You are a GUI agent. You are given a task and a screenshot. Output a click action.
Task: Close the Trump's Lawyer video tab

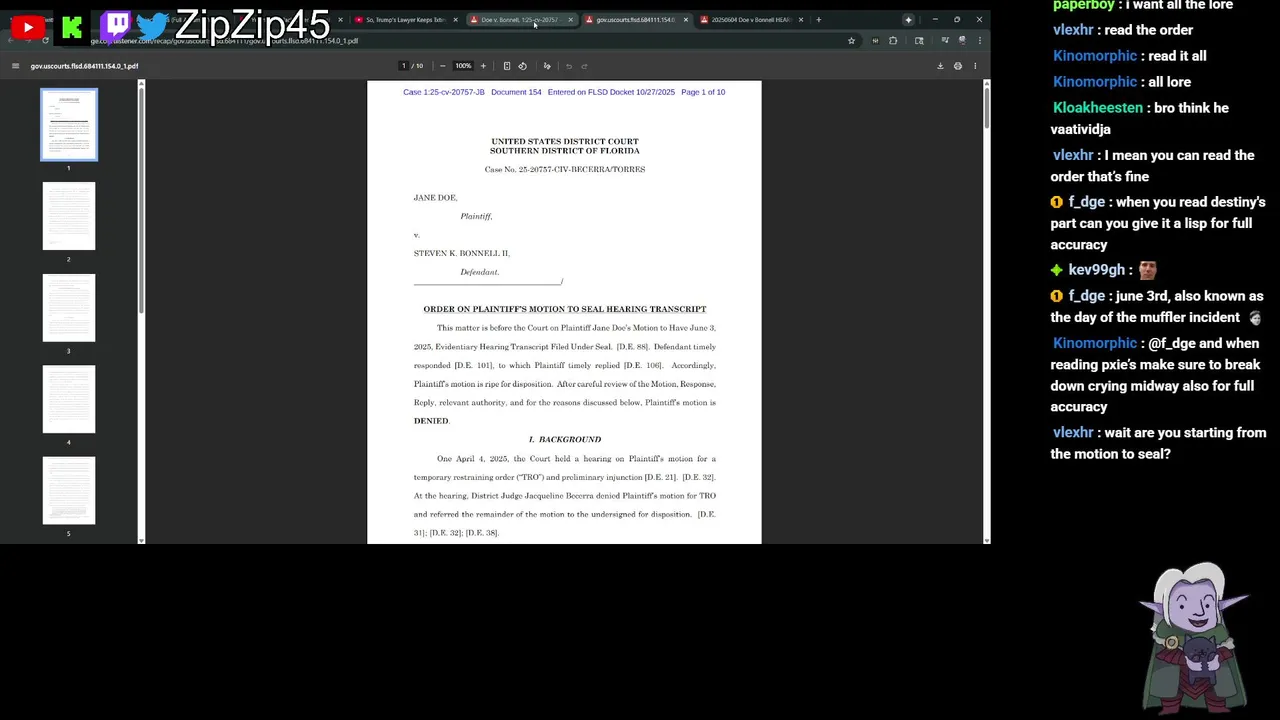455,20
